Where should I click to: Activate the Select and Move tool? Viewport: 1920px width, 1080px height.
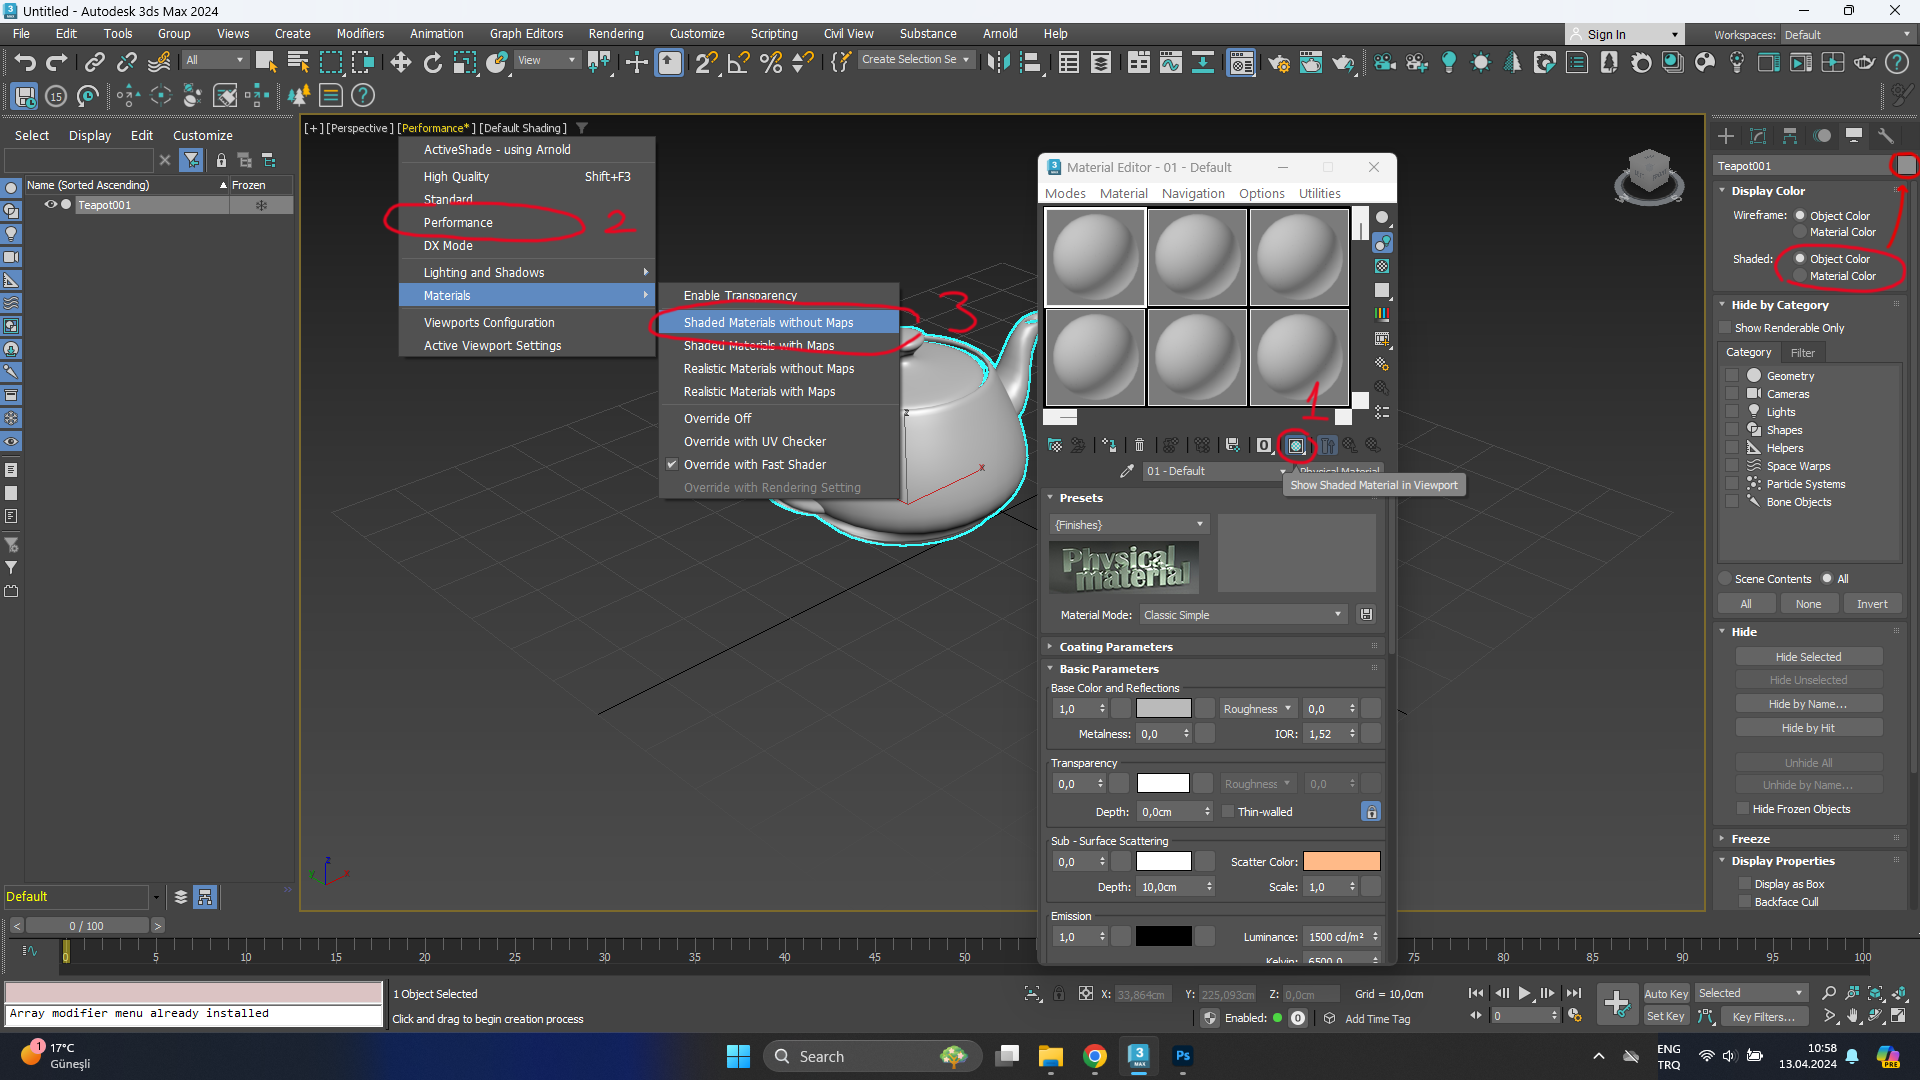click(x=401, y=62)
